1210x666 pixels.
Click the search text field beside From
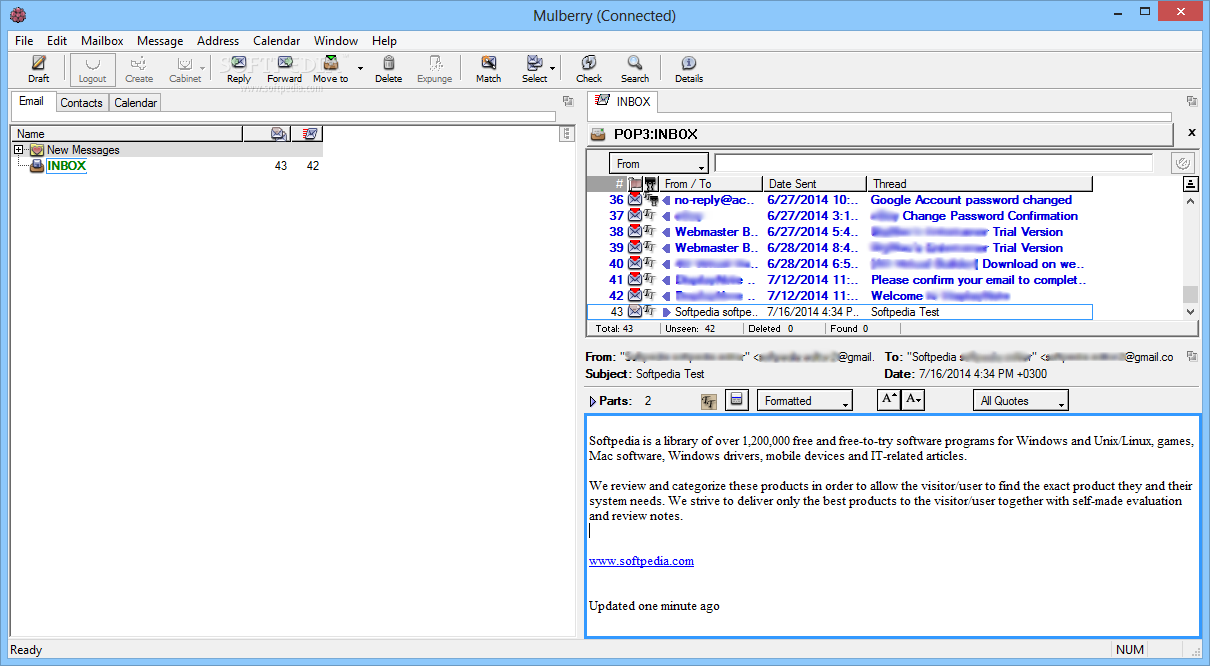coord(933,163)
